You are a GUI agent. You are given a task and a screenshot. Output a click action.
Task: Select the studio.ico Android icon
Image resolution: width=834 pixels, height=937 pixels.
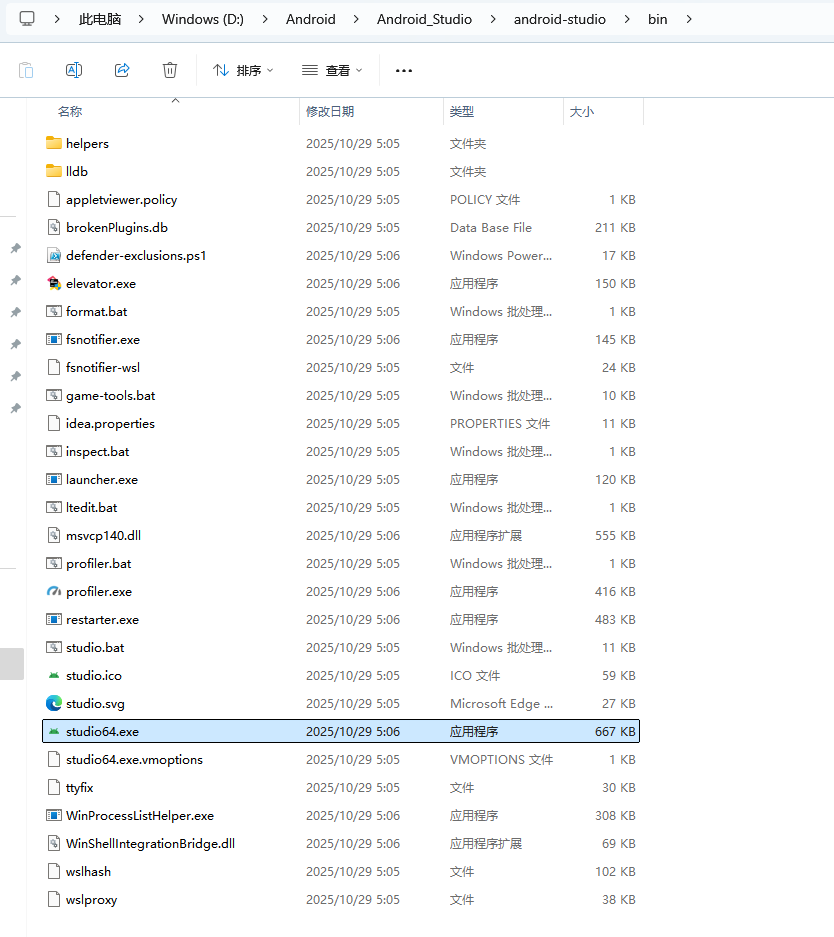pyautogui.click(x=54, y=675)
